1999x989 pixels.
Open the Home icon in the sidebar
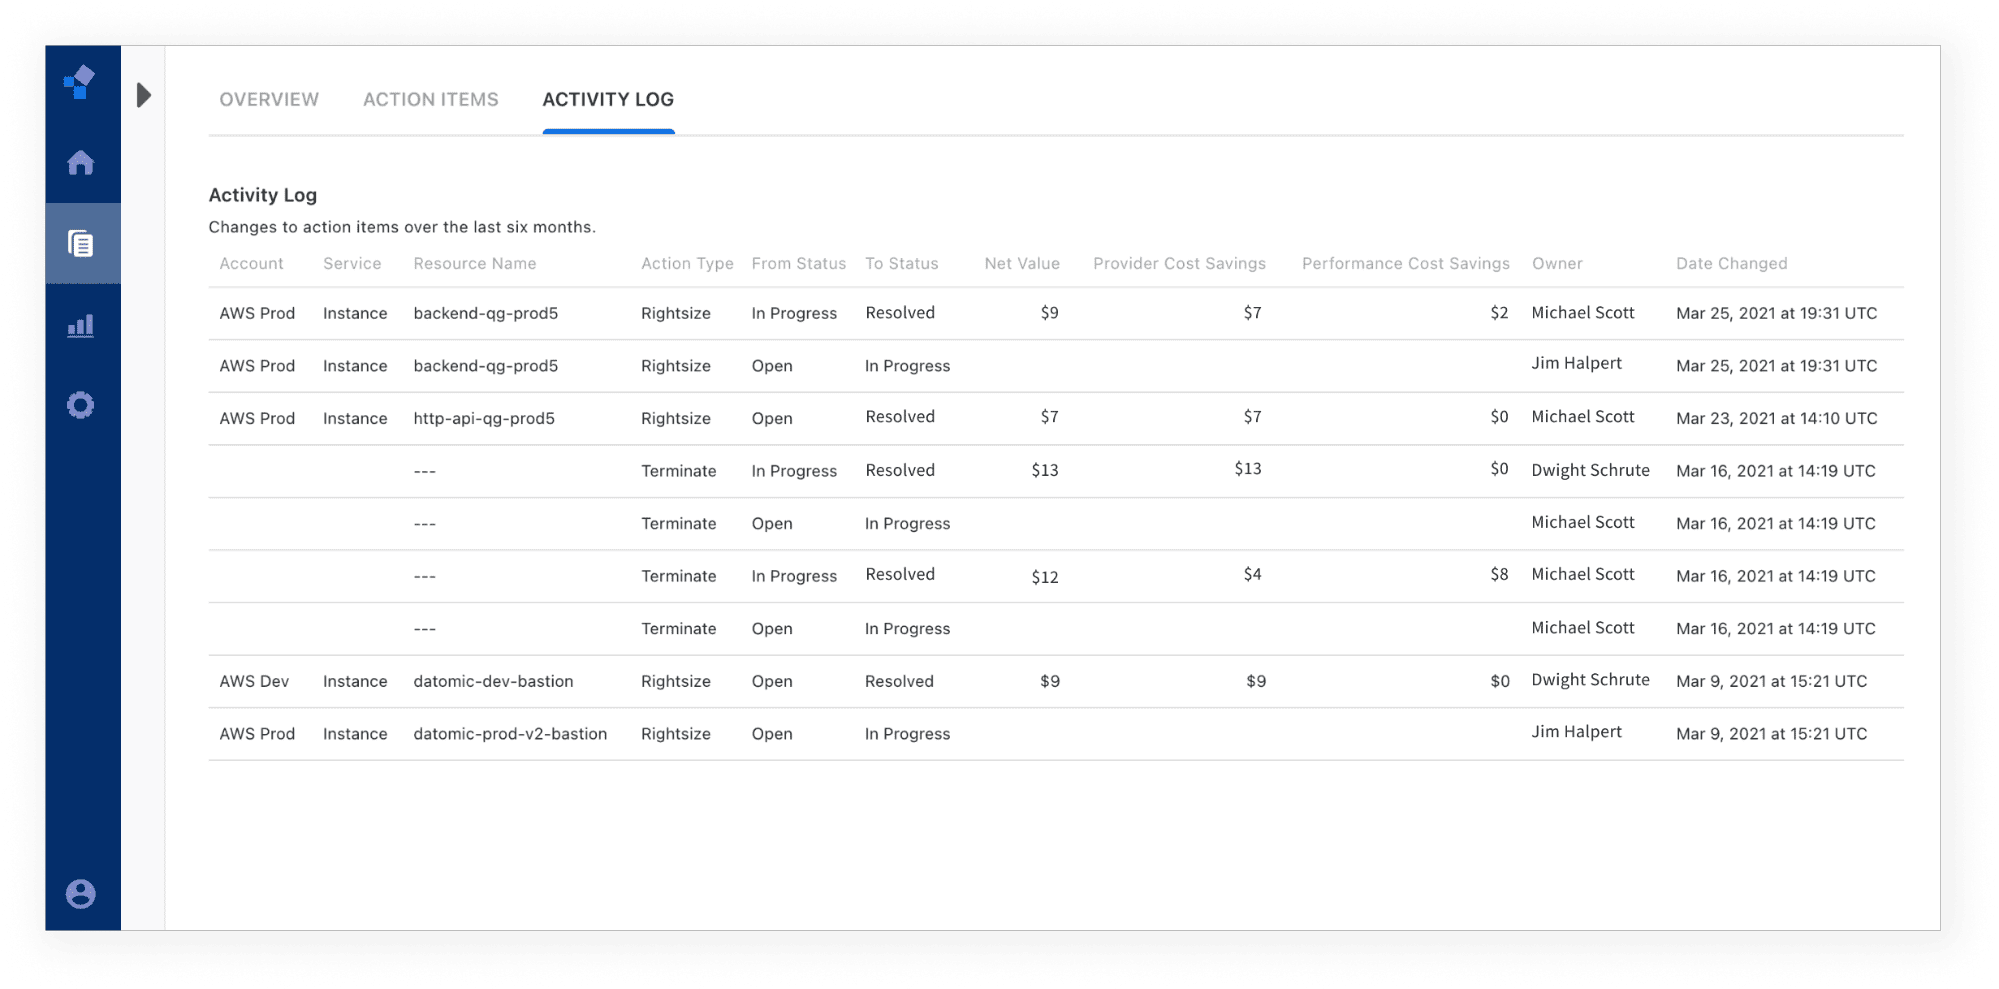point(81,162)
